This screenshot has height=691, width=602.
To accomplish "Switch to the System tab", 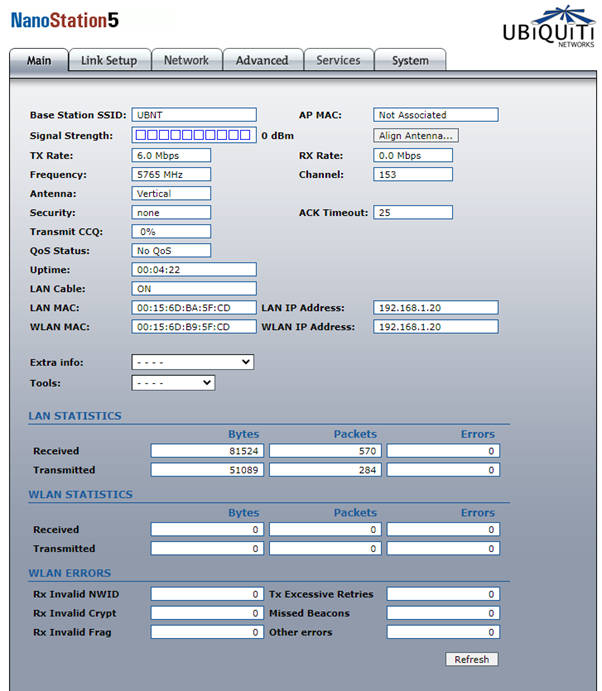I will coord(410,61).
